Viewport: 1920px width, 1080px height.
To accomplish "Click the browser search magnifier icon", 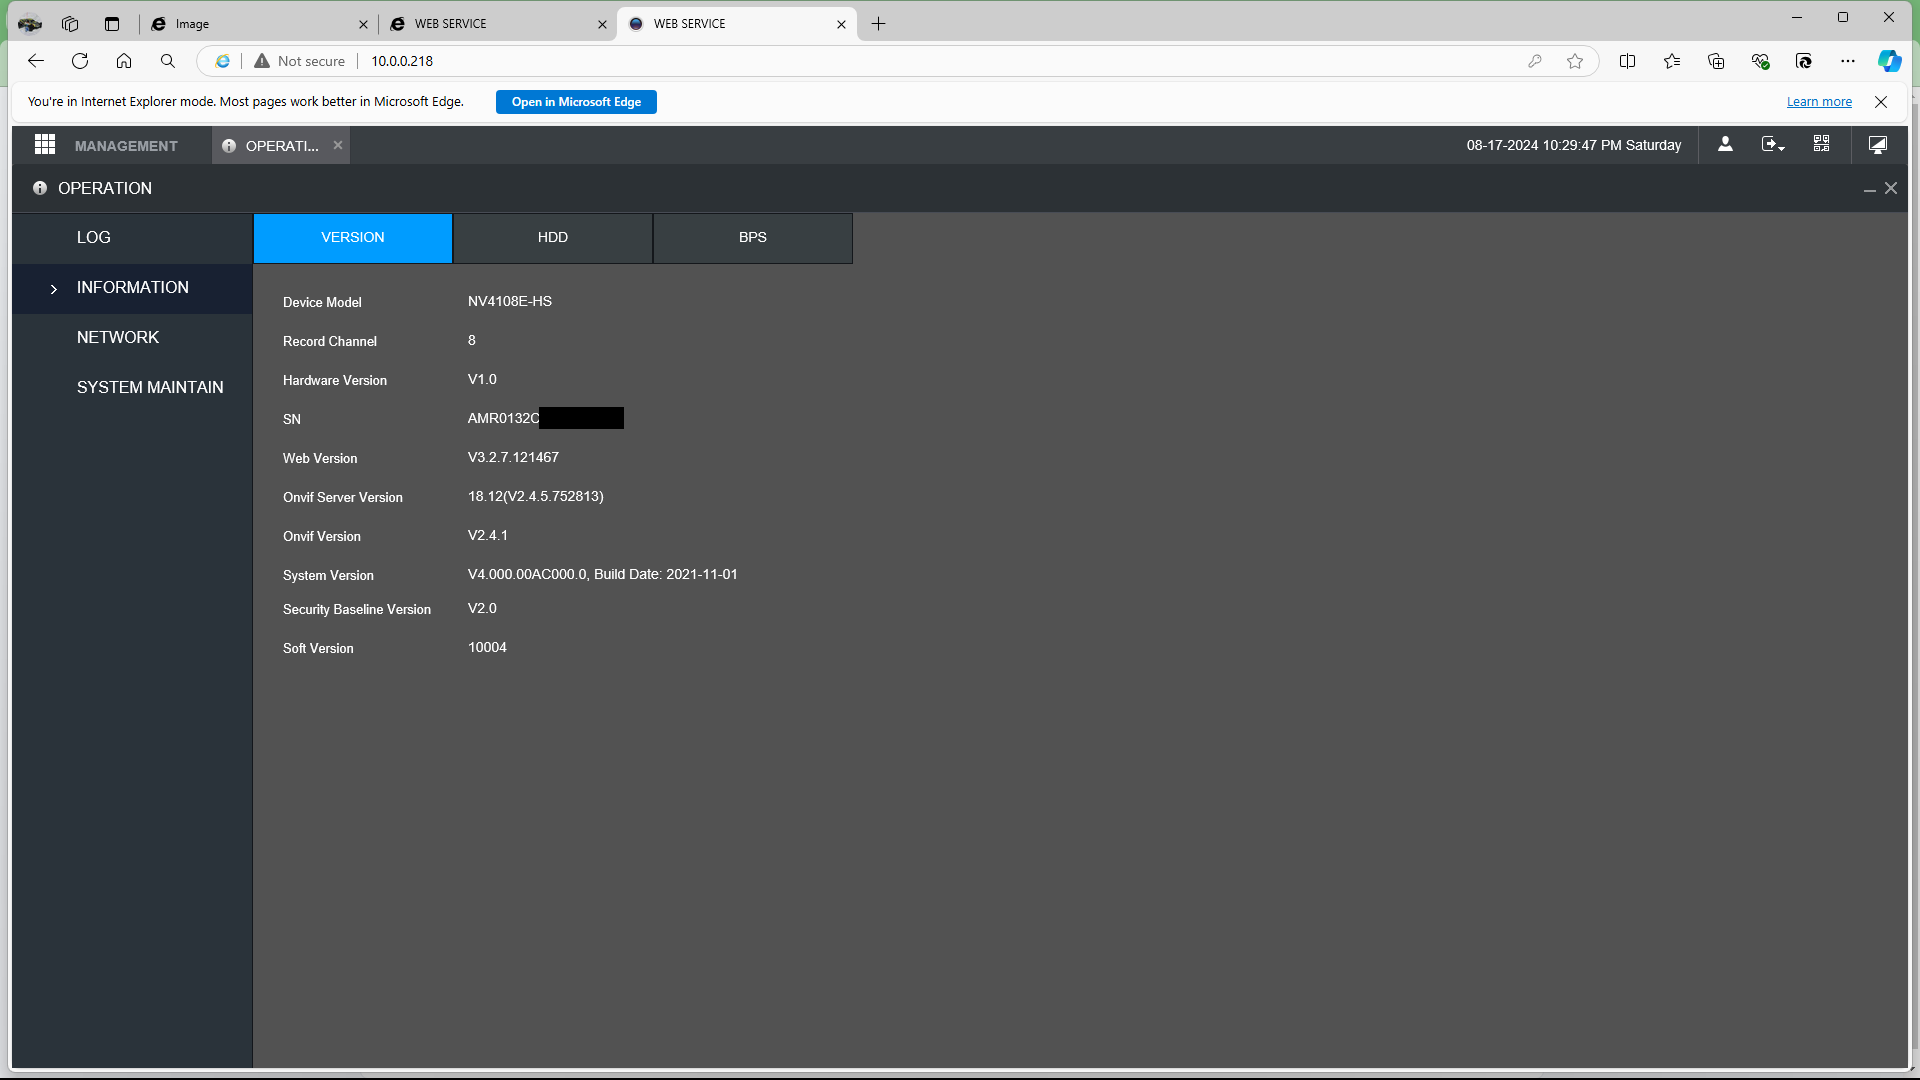I will [x=168, y=61].
